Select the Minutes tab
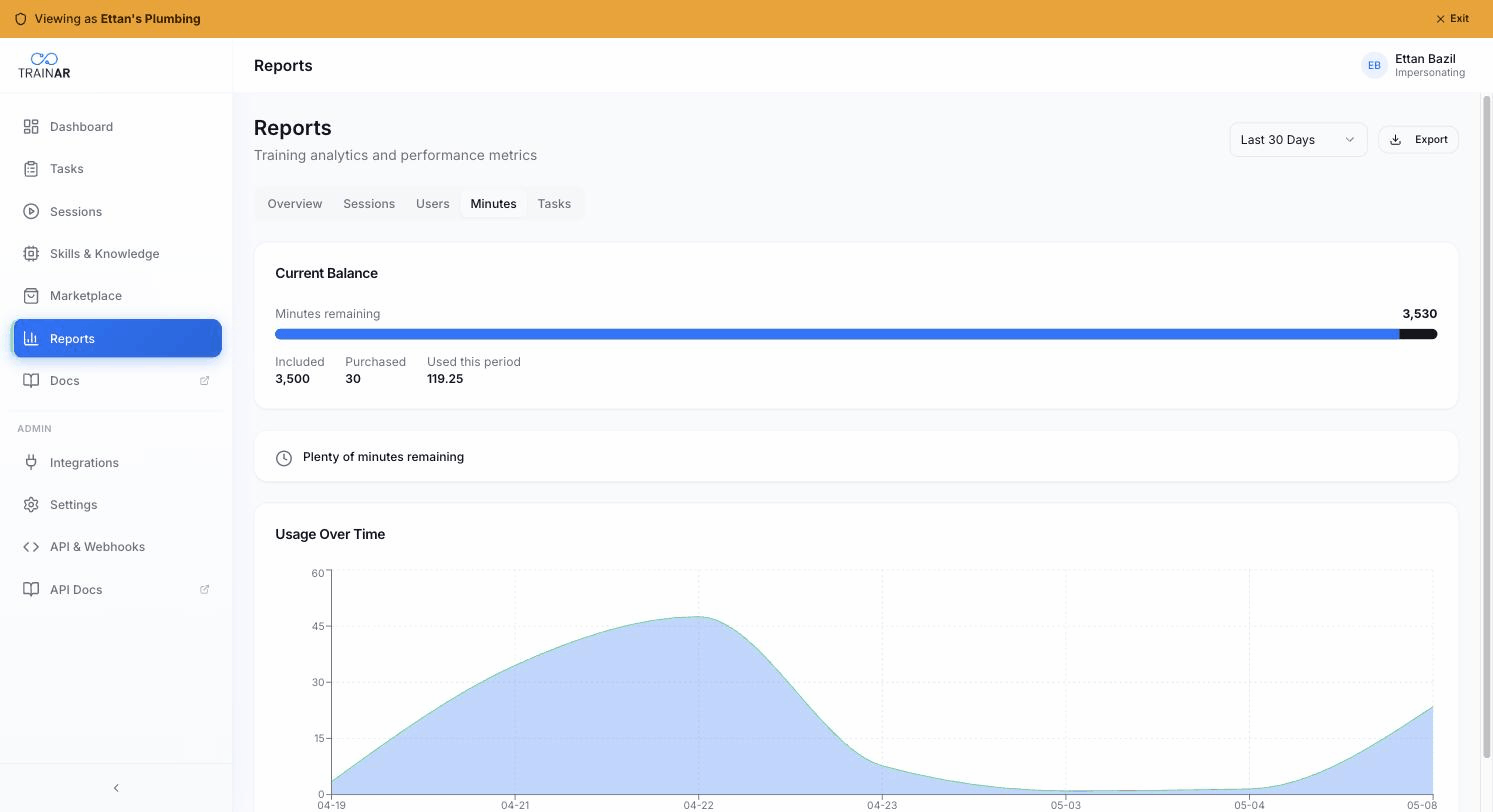 click(493, 204)
